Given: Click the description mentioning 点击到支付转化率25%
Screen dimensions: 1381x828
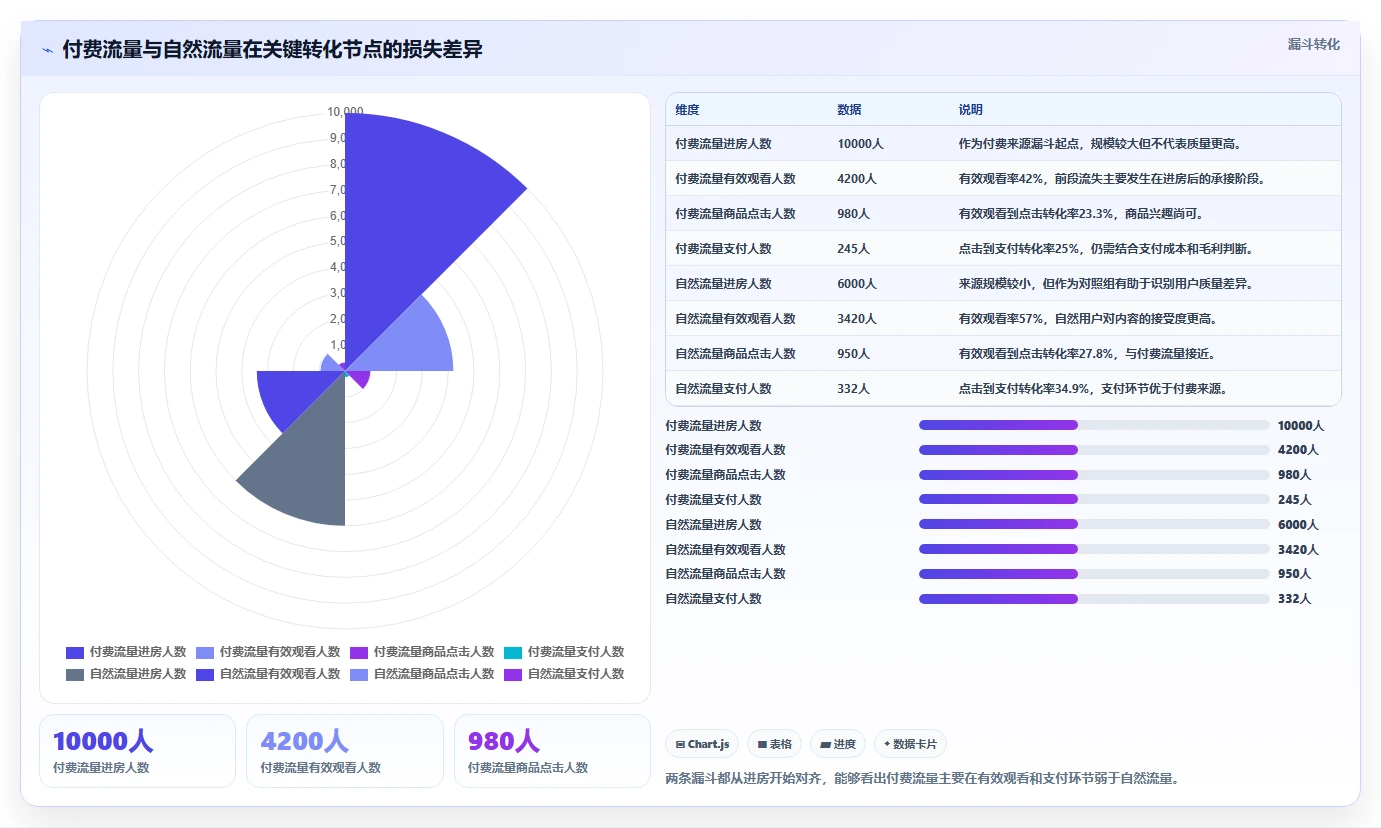Looking at the screenshot, I should 1106,249.
